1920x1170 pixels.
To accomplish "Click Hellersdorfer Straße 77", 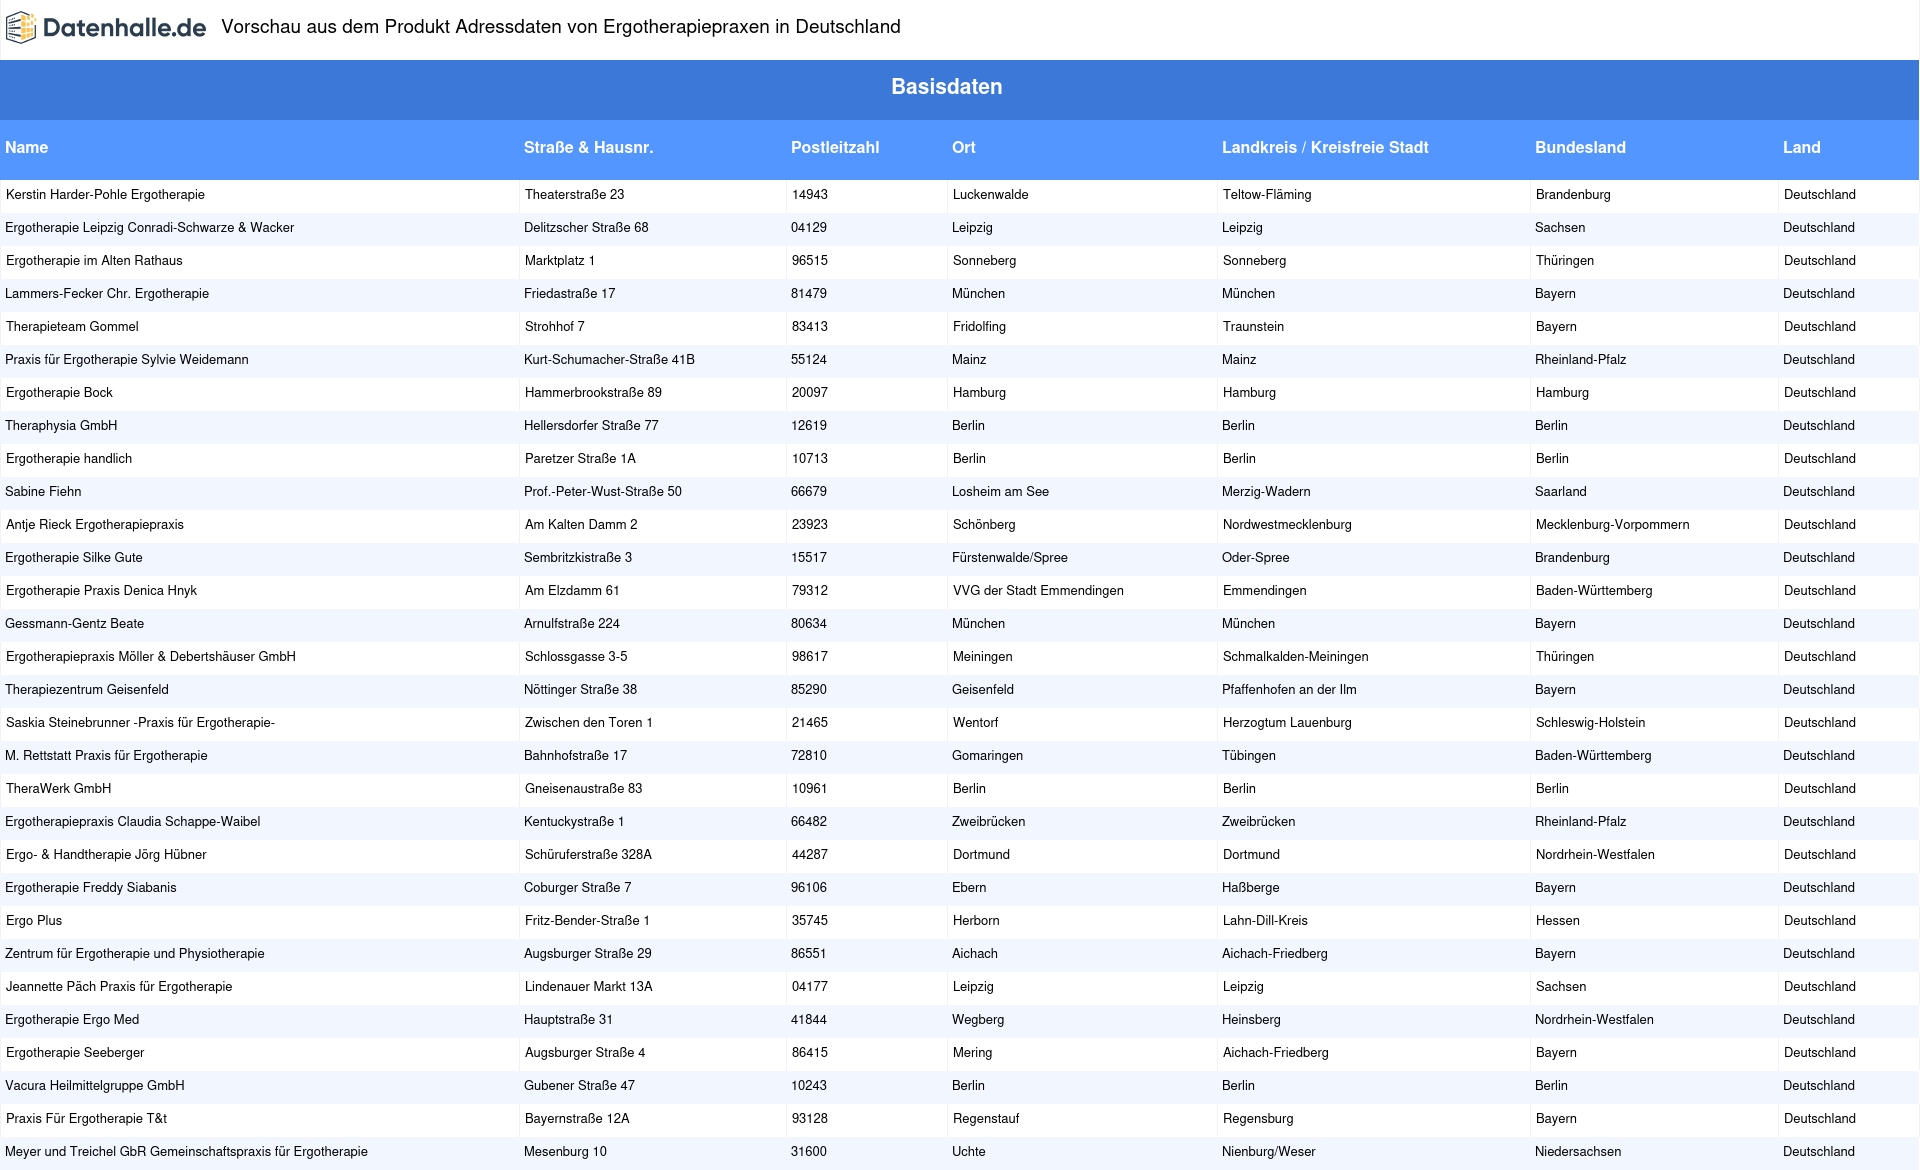I will [591, 426].
